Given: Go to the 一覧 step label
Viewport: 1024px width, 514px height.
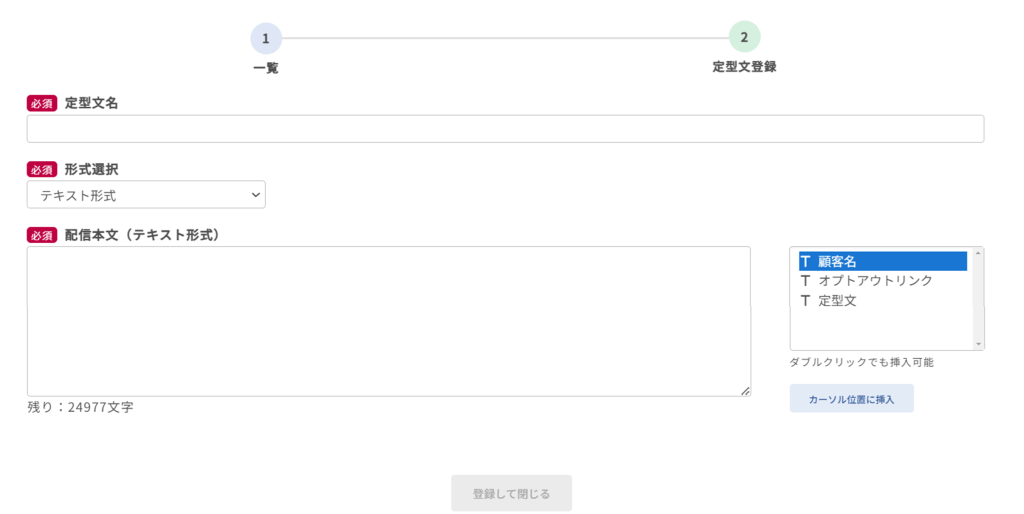Looking at the screenshot, I should point(266,68).
